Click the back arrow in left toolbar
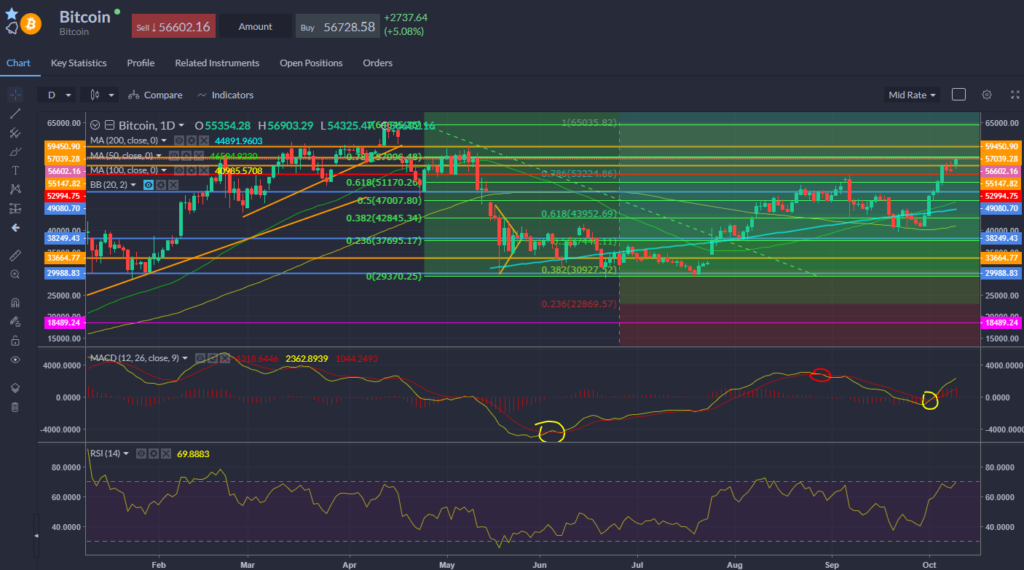The width and height of the screenshot is (1024, 570). point(15,228)
